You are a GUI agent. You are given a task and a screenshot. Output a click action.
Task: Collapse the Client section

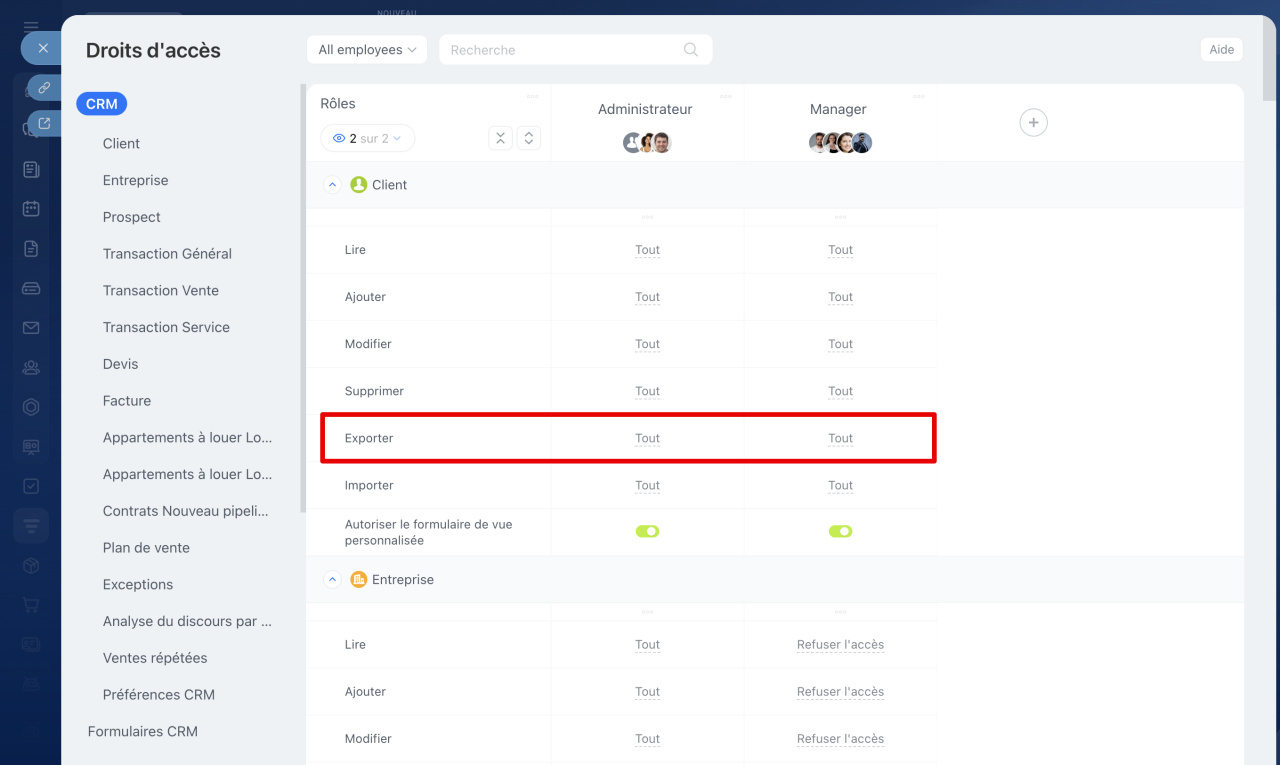pos(333,185)
